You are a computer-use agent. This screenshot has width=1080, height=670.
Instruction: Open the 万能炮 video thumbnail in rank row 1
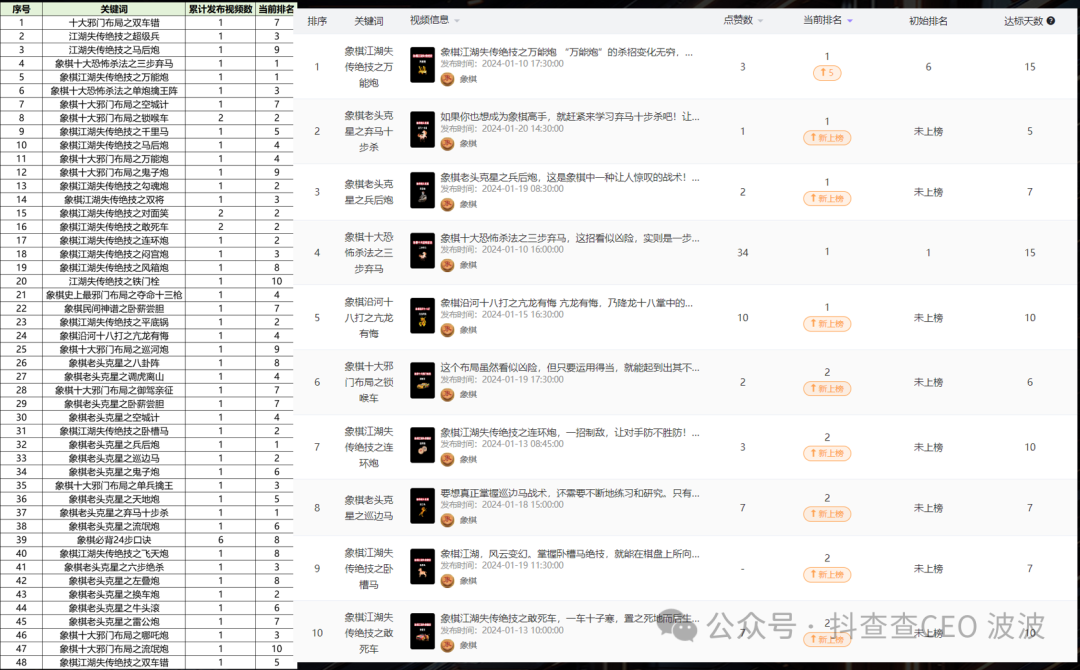click(x=422, y=65)
